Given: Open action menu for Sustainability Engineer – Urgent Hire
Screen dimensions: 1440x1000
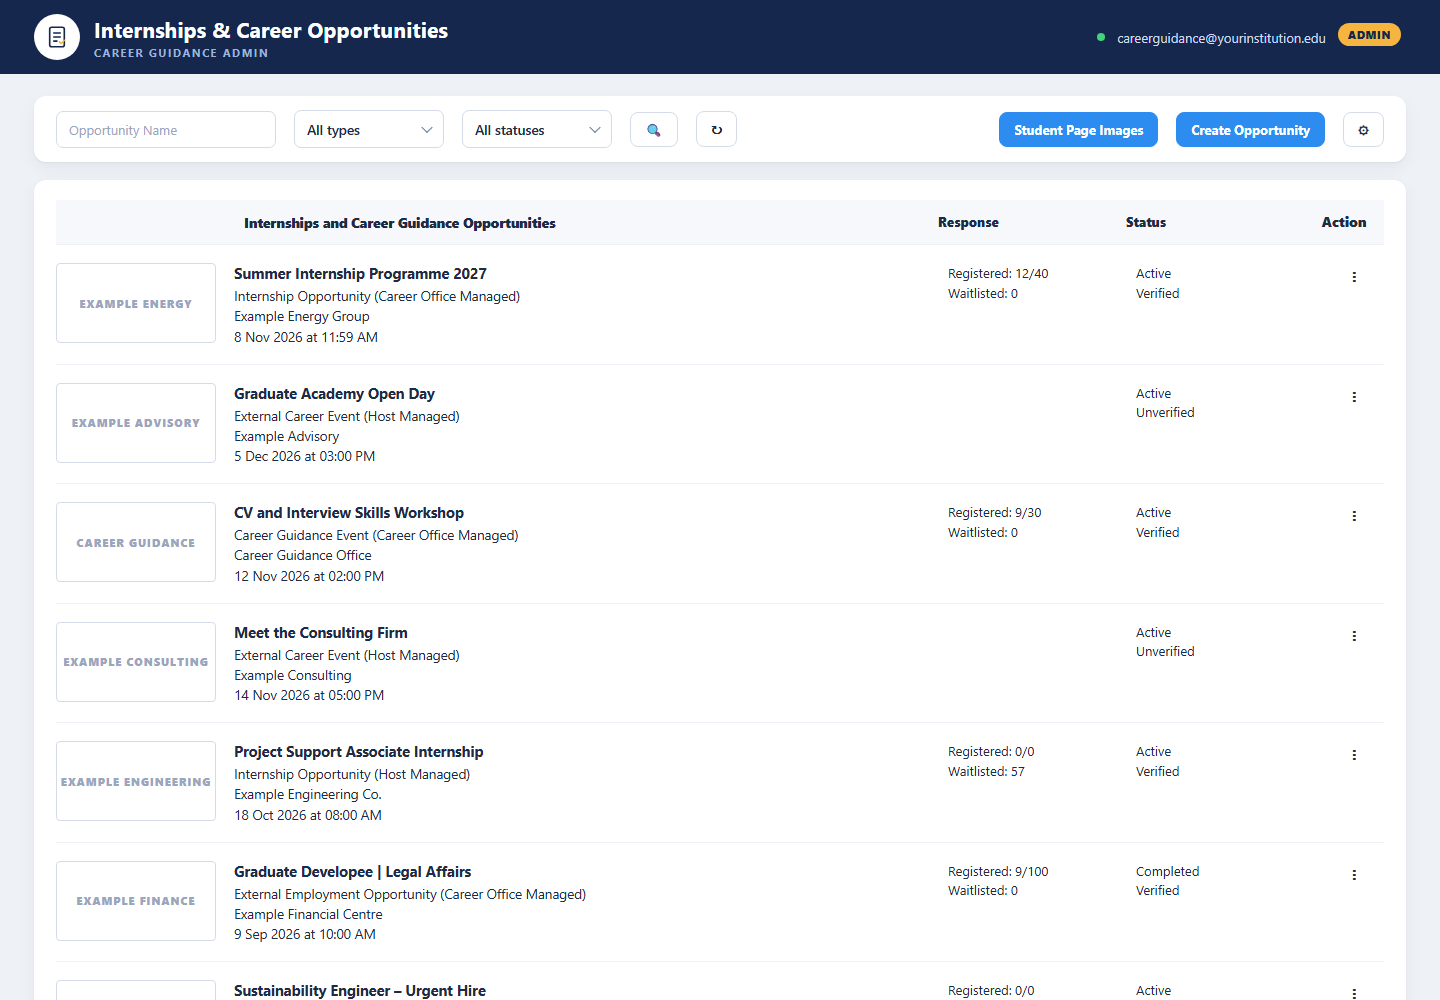Looking at the screenshot, I should tap(1354, 993).
